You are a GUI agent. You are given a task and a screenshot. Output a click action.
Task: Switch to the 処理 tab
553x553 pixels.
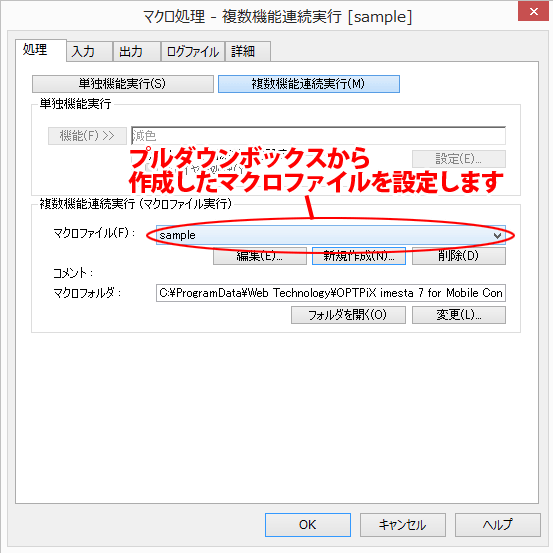41,50
